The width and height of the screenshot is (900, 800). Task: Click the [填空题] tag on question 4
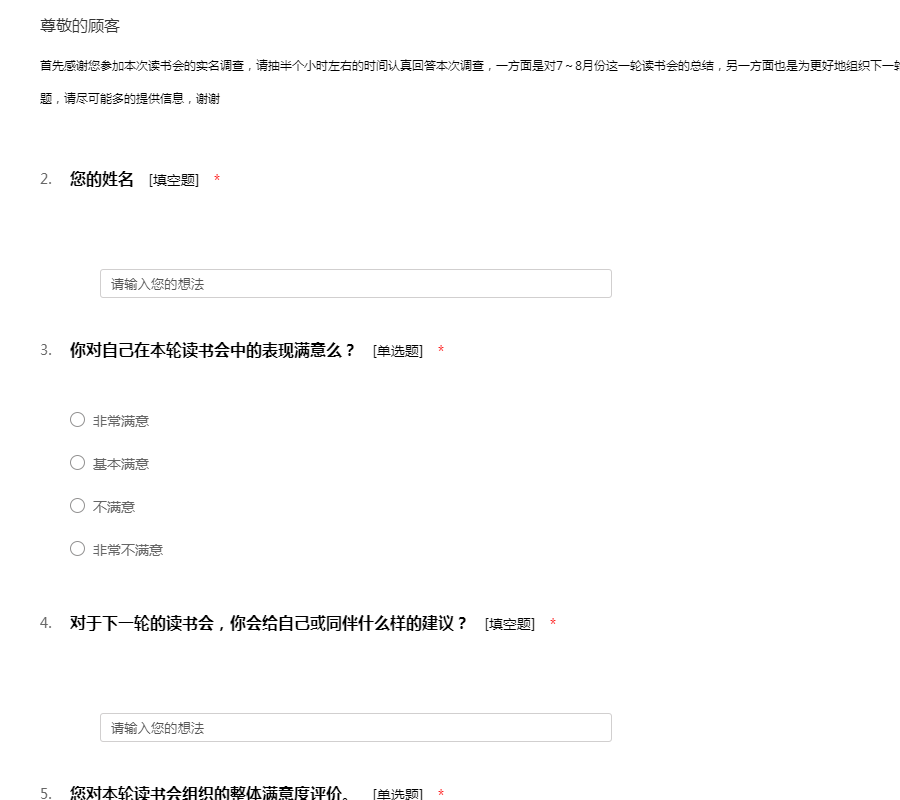click(x=510, y=624)
